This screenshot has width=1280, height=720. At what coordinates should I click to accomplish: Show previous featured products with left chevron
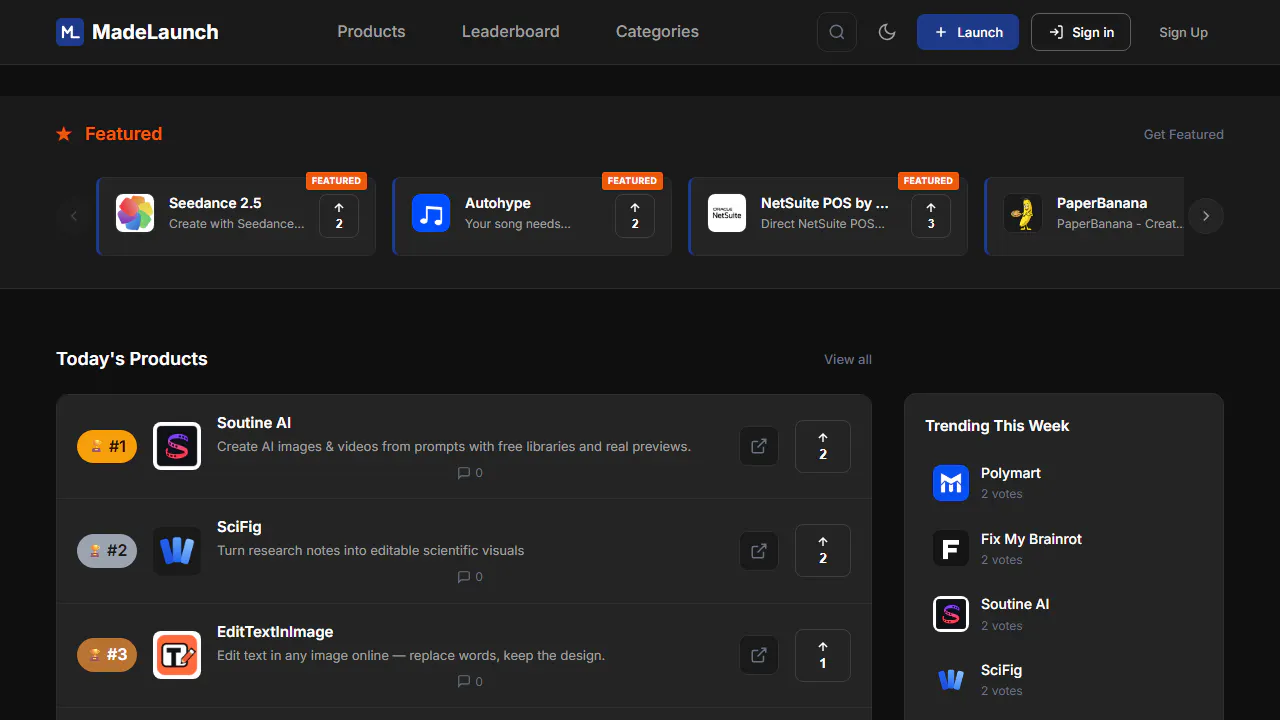[74, 216]
